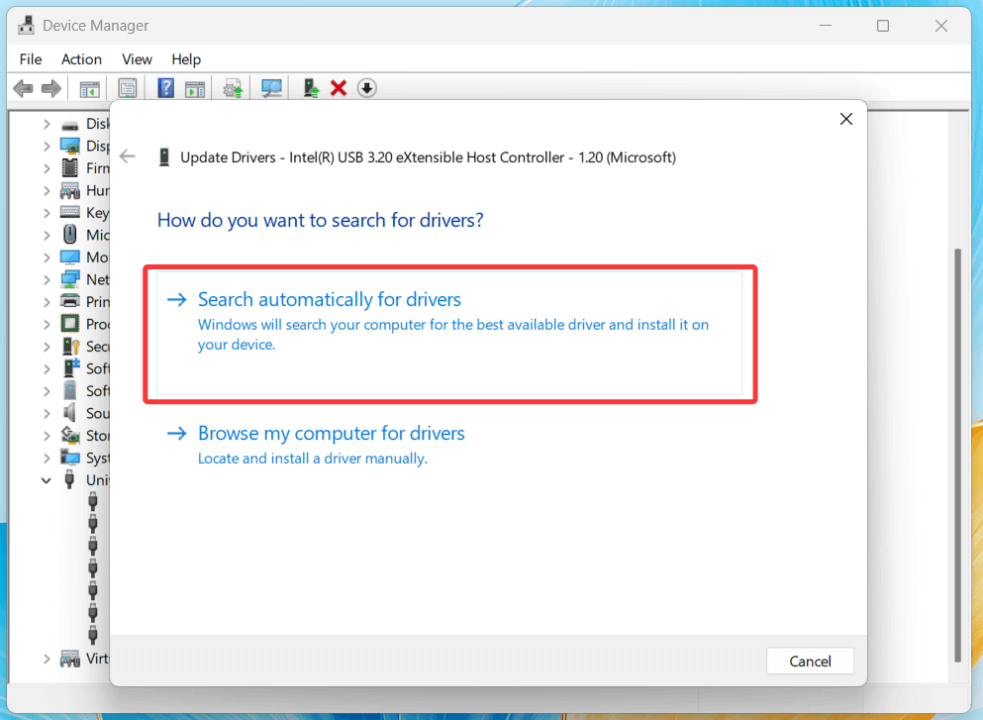The image size is (983, 720).
Task: Expand the Disk drives tree node
Action: (x=46, y=124)
